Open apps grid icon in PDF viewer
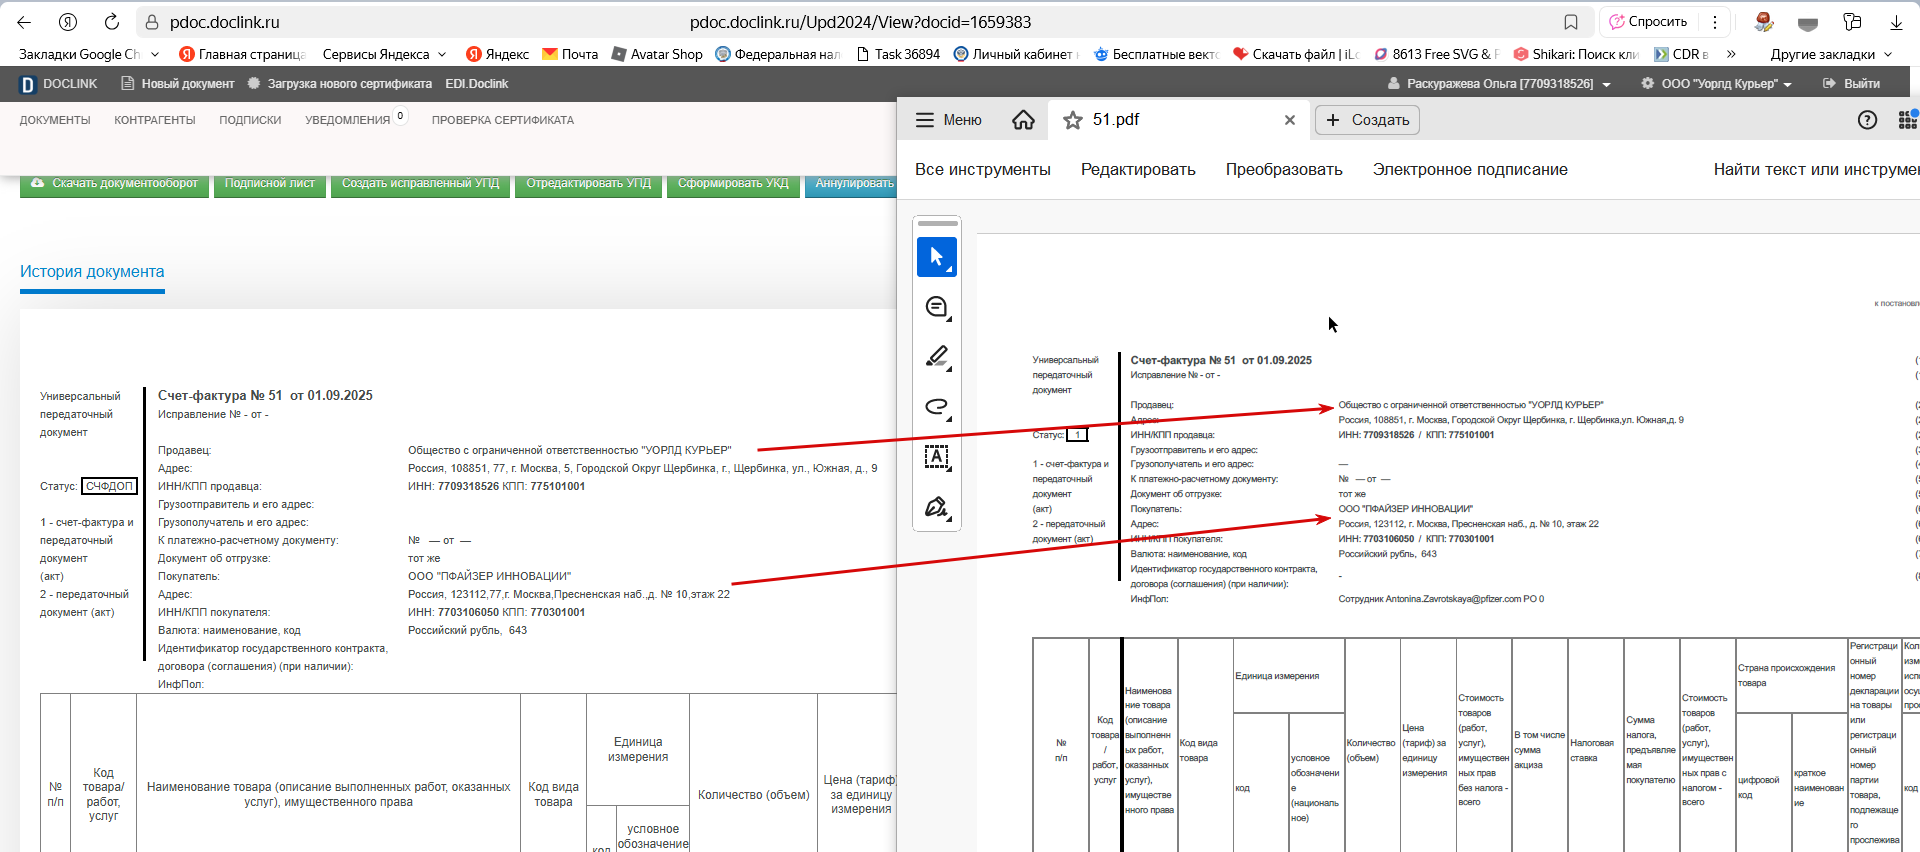1920x852 pixels. (x=1907, y=120)
